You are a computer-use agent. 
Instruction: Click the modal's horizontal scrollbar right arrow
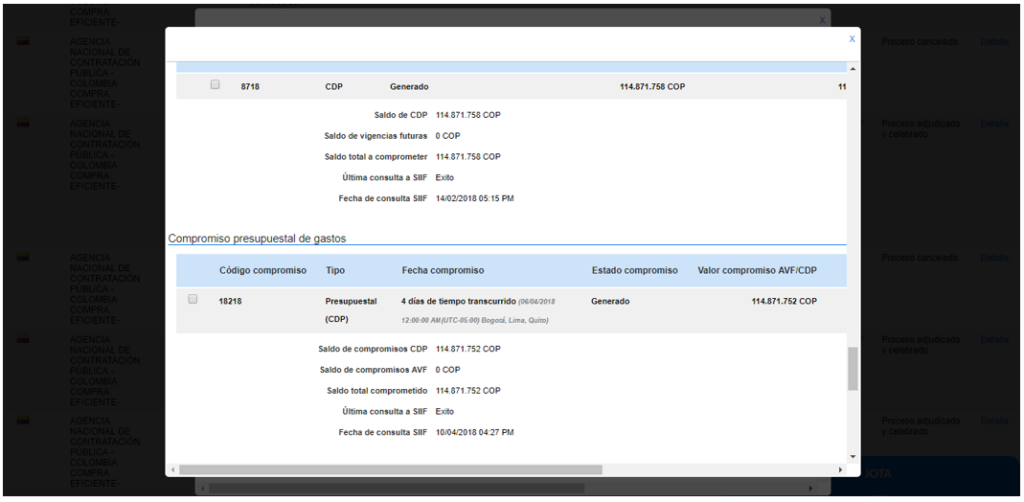[840, 469]
